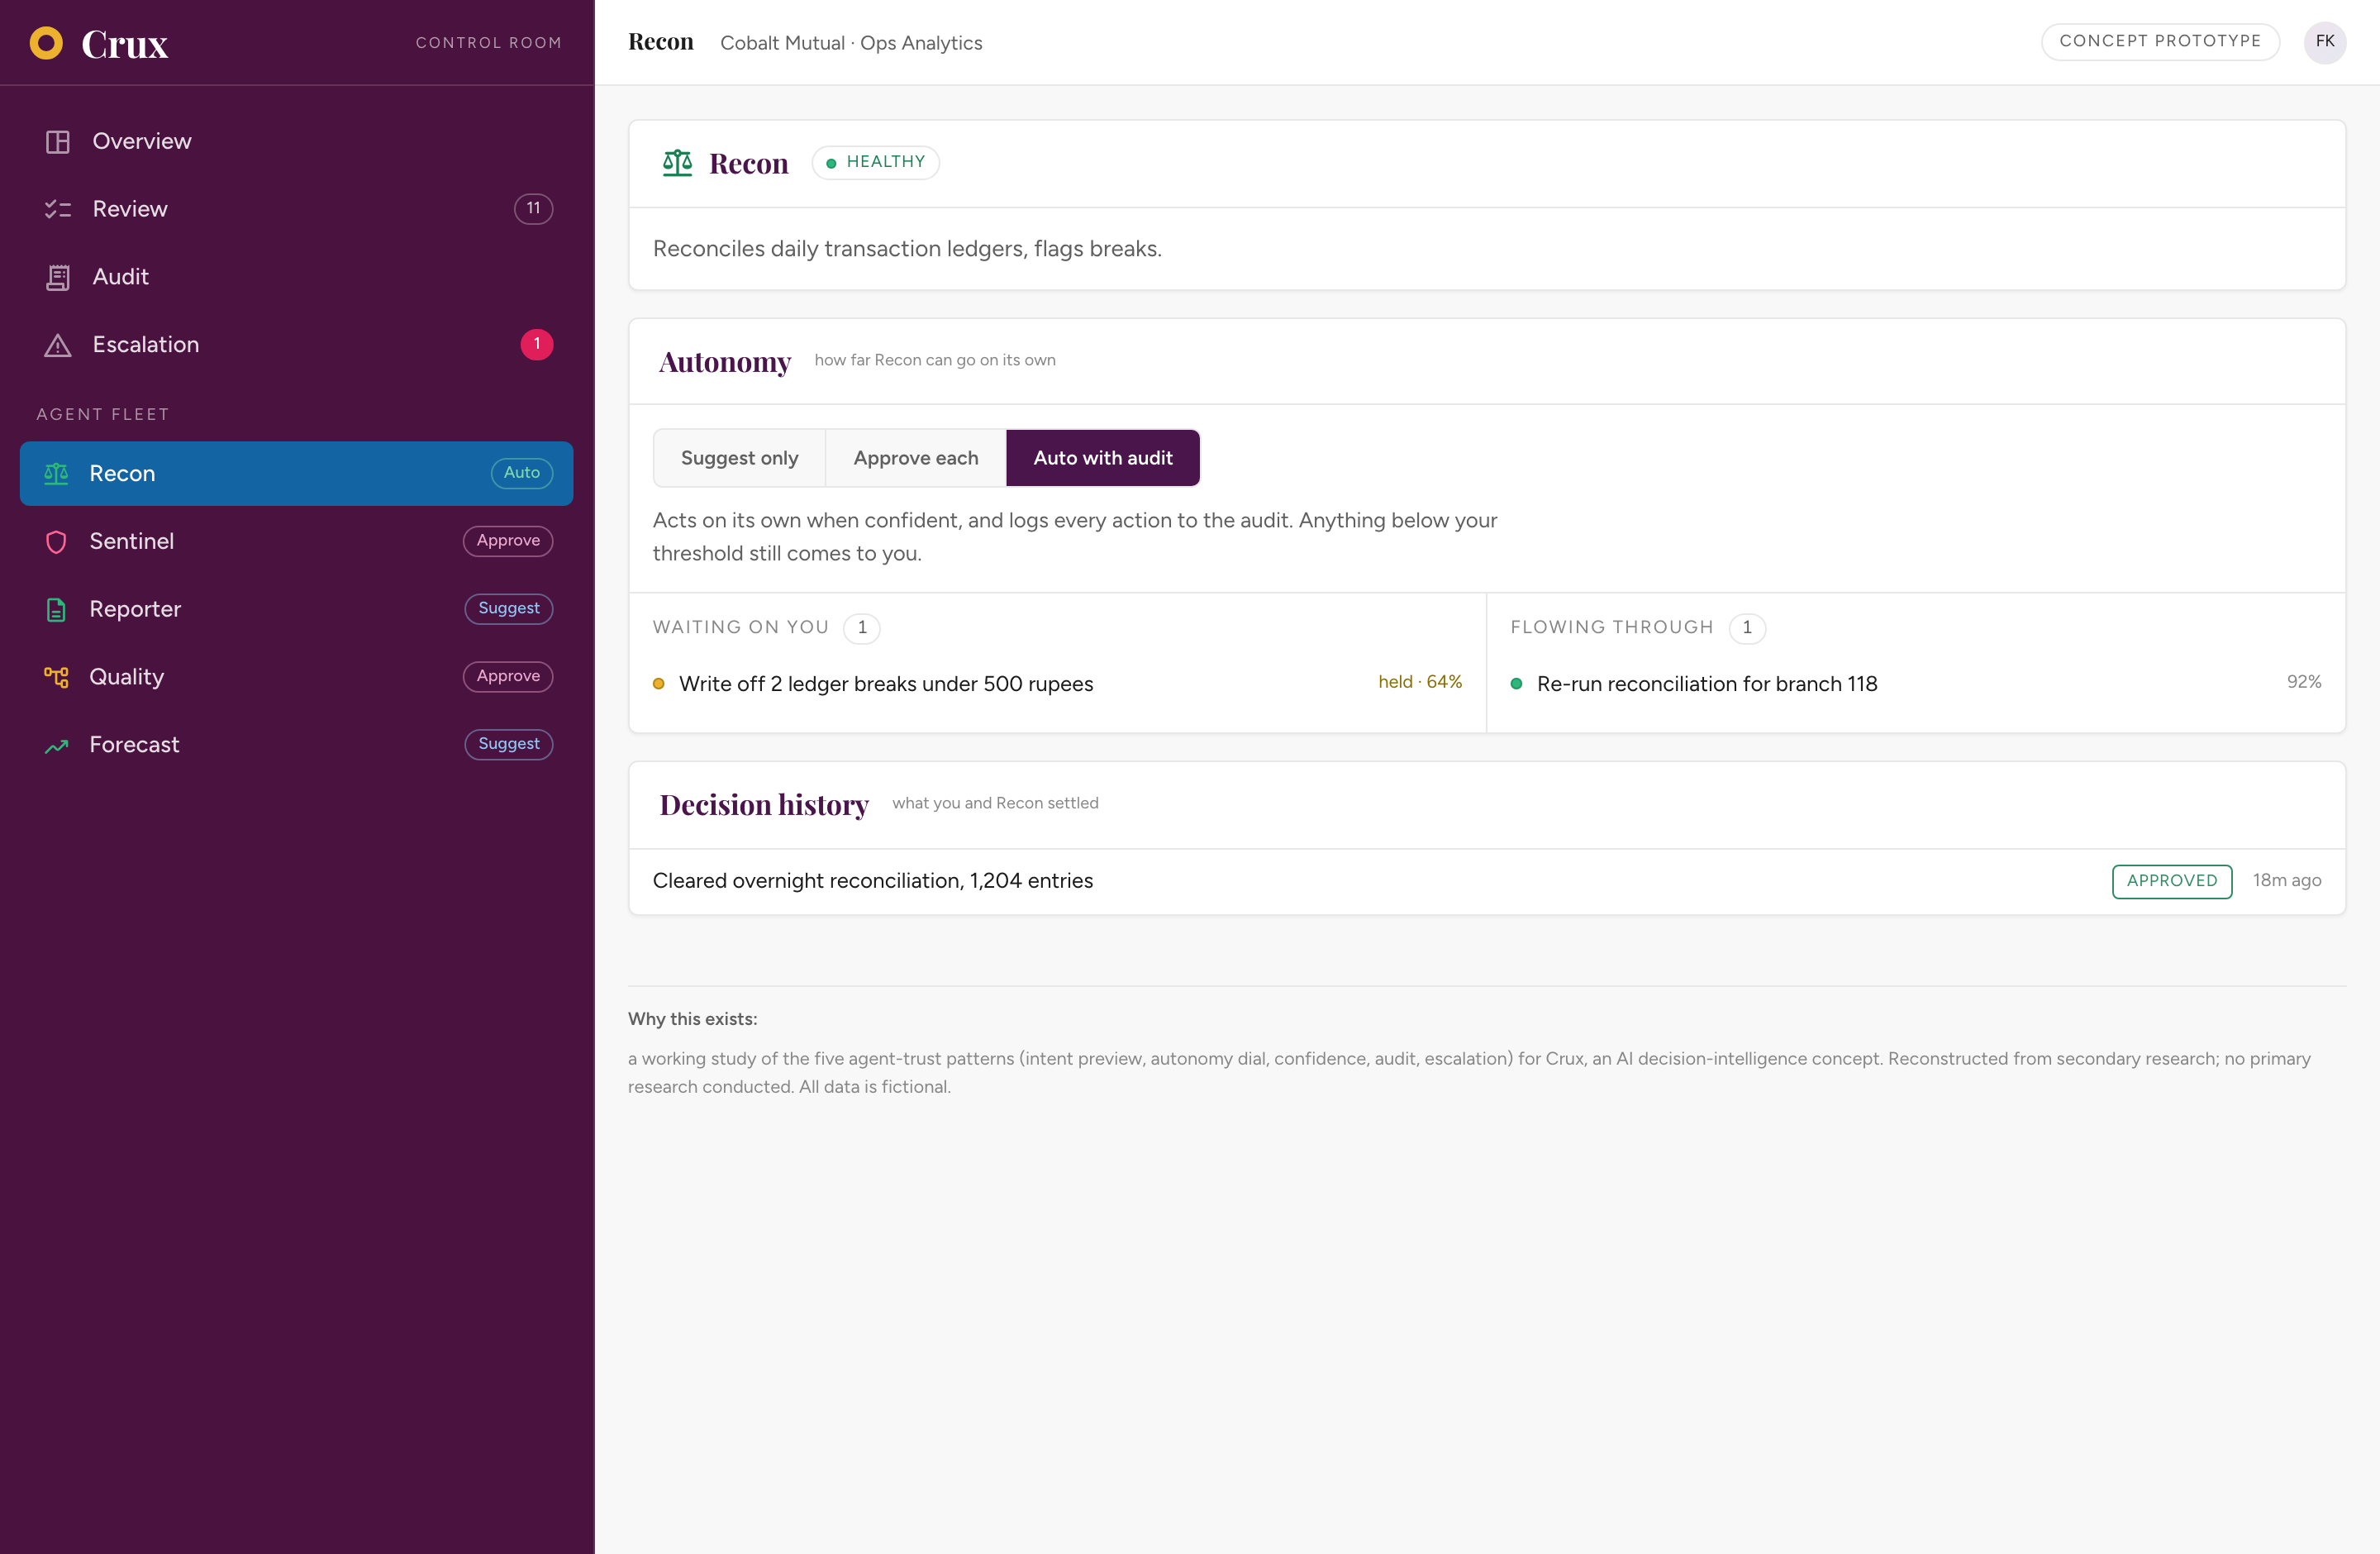
Task: Click the 92% confidence value
Action: [x=2304, y=682]
